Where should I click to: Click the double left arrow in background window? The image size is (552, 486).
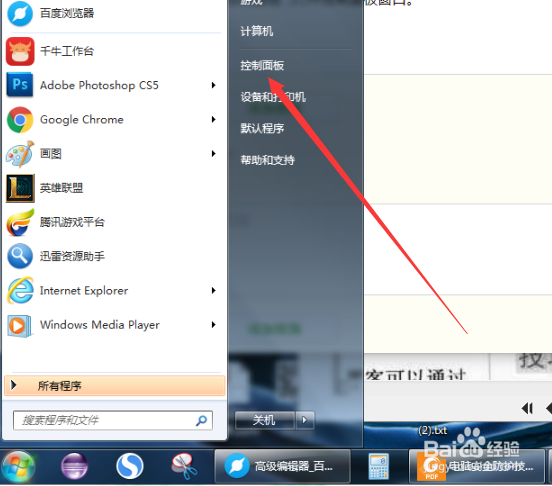pos(527,409)
